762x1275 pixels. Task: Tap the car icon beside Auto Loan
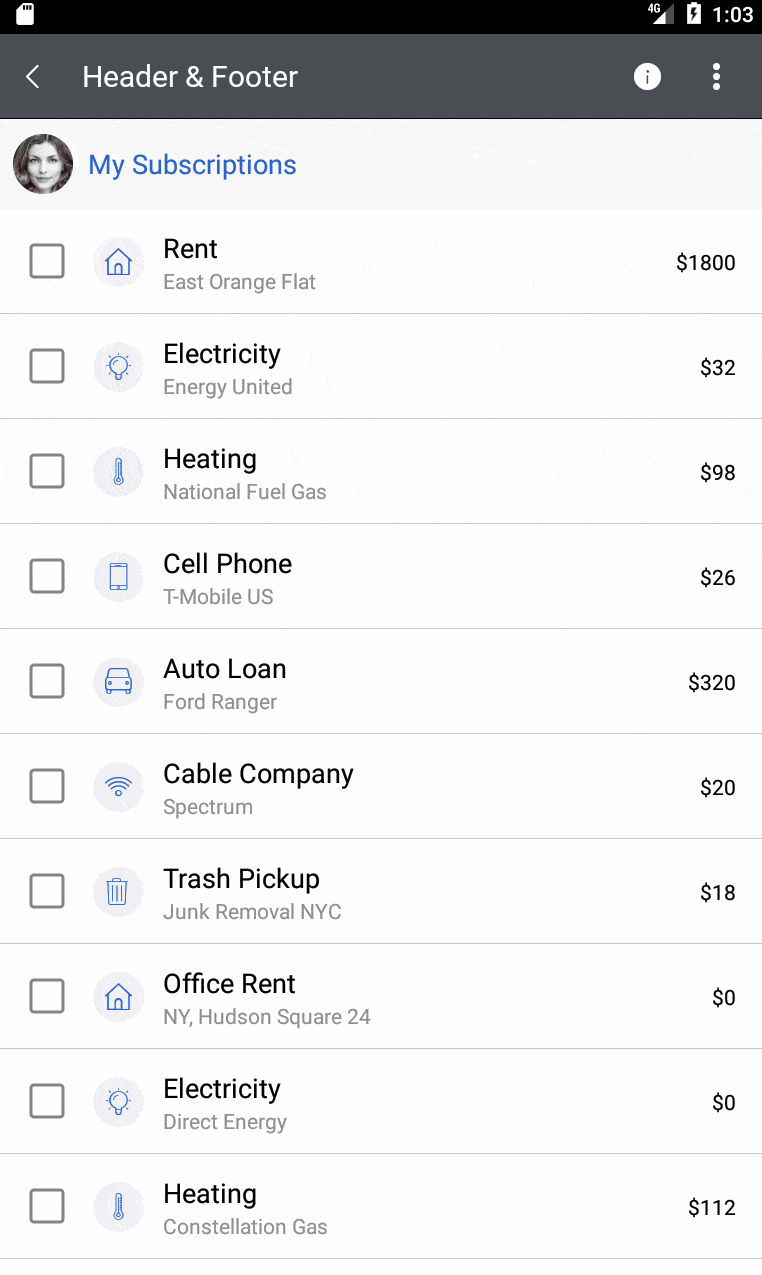118,682
